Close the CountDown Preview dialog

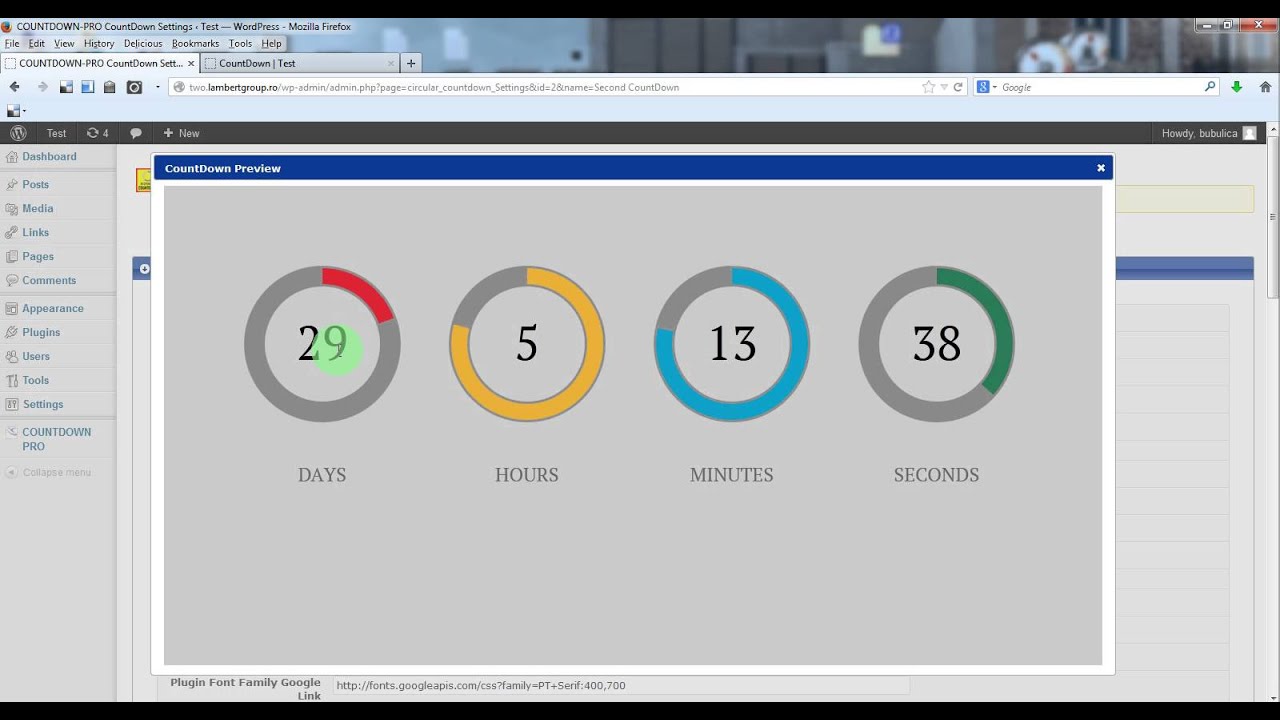coord(1100,168)
